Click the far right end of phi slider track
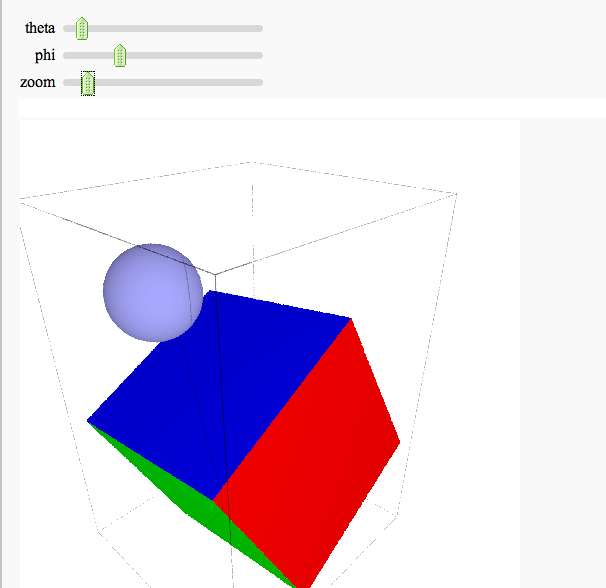 tap(259, 56)
